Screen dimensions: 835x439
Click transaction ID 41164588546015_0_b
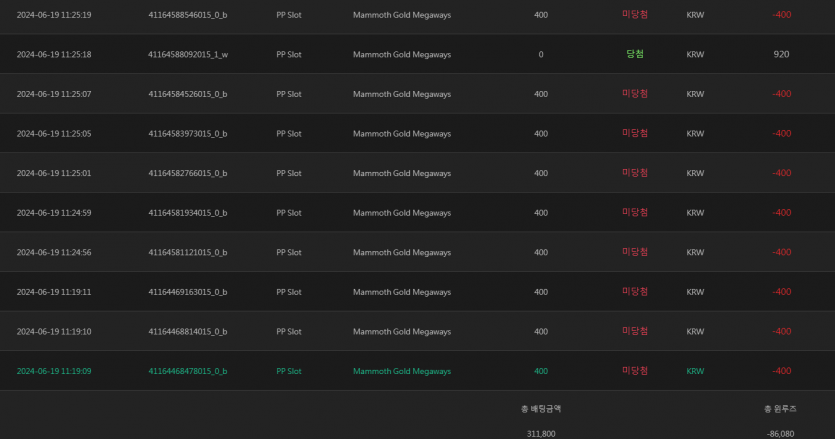(187, 15)
